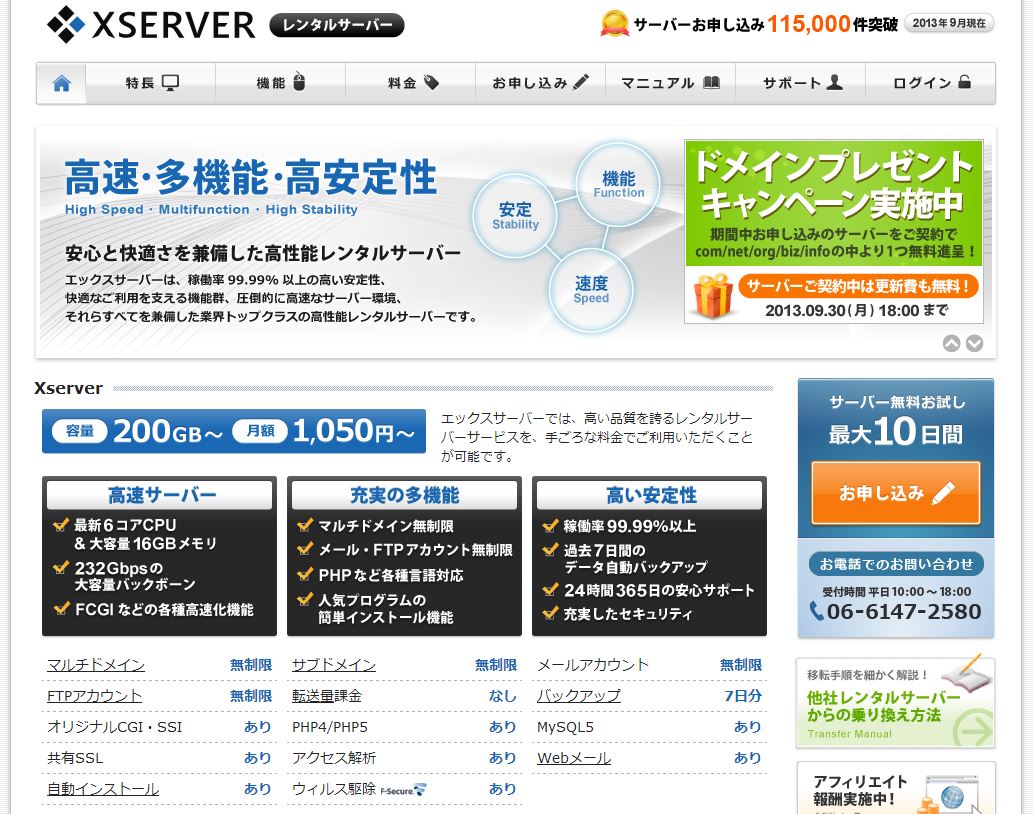Open the マニュアル menu item
Viewport: 1033px width, 814px height.
670,83
